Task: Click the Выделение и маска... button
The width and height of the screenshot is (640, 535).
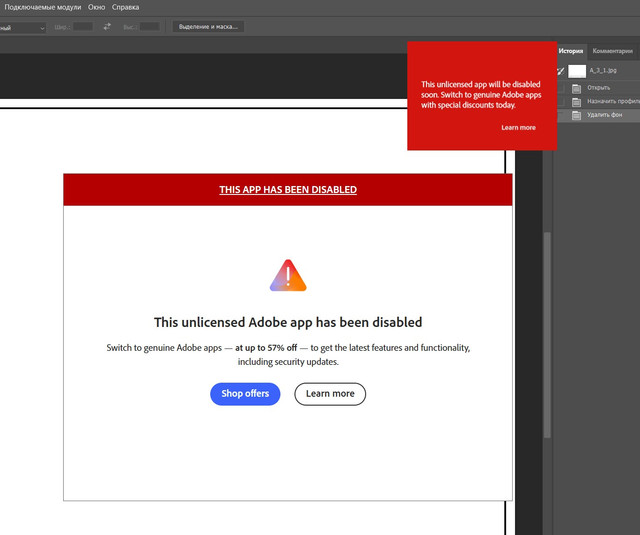Action: (x=208, y=27)
